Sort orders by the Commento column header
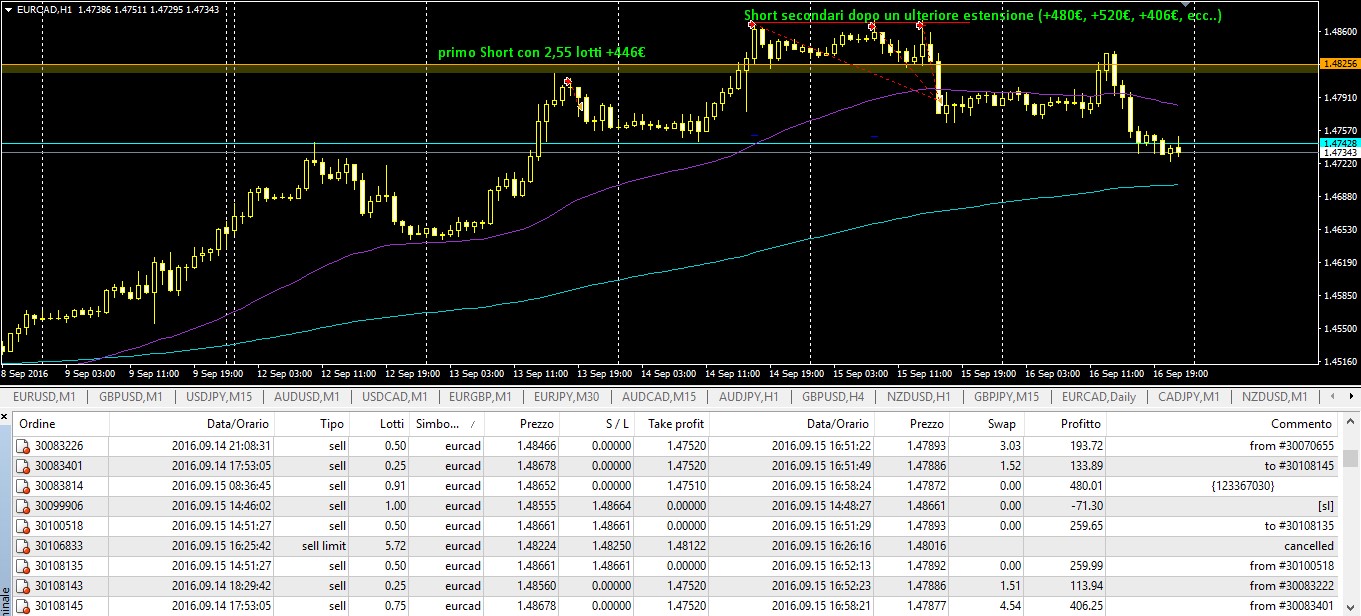The image size is (1361, 616). click(x=1224, y=424)
